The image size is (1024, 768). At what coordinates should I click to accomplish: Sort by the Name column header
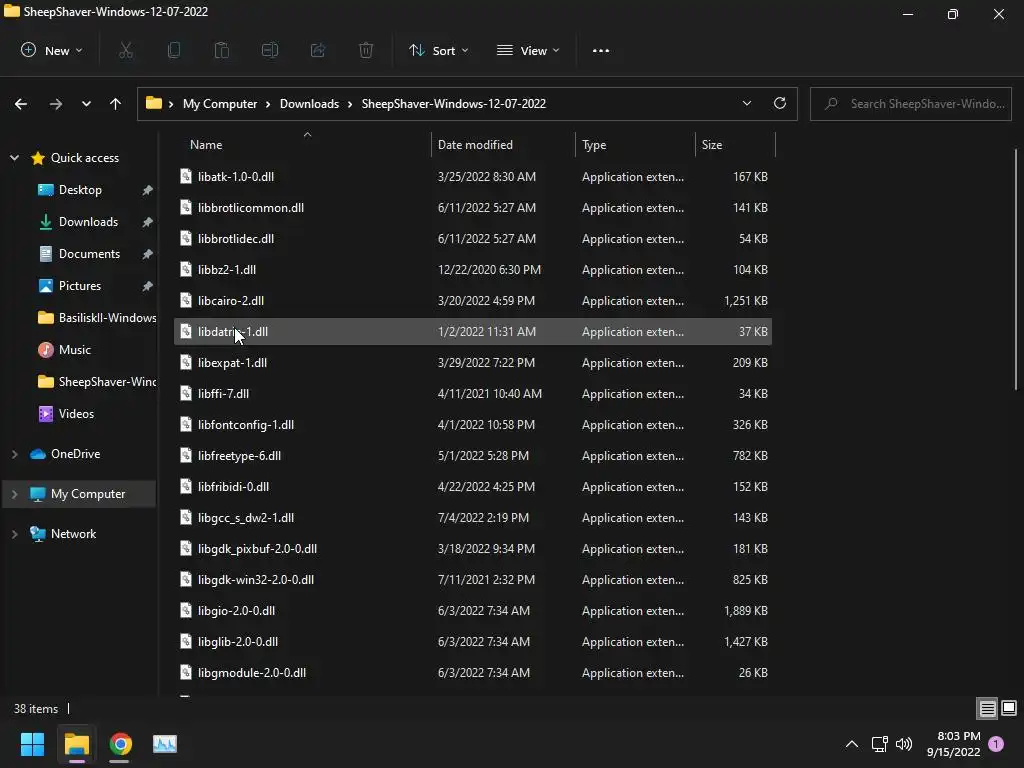coord(303,144)
